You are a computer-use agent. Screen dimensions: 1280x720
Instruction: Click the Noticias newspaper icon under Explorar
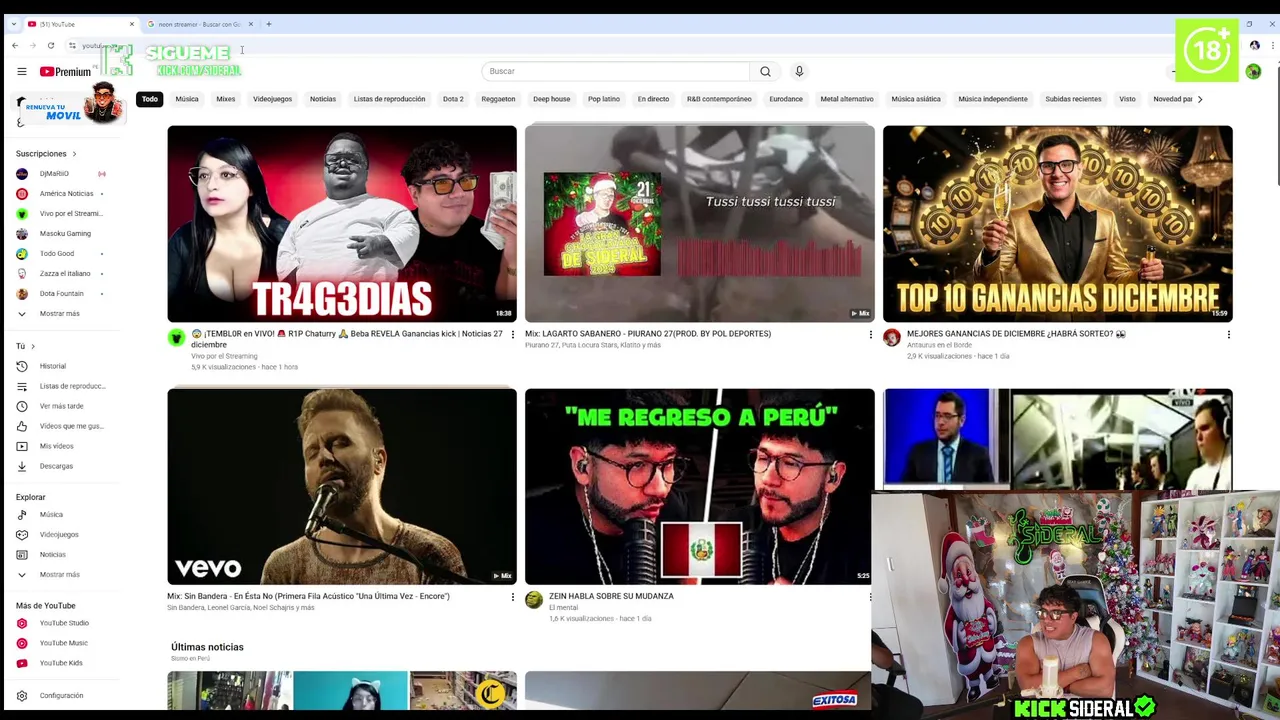pyautogui.click(x=22, y=555)
